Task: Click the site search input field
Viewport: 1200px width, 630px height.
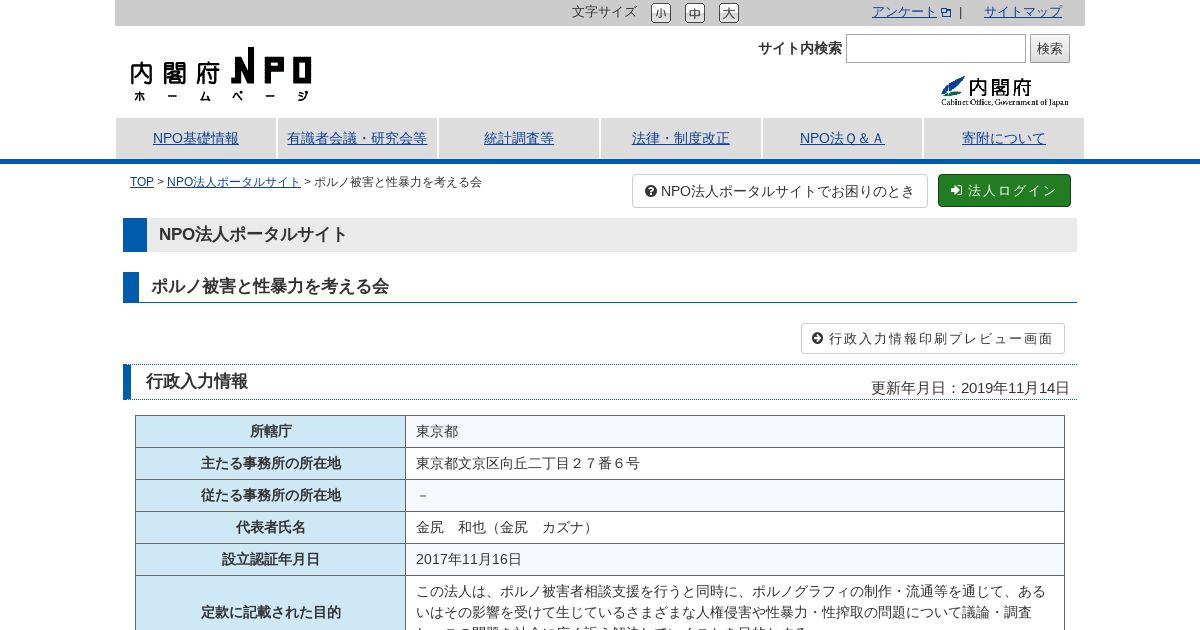Action: 936,48
